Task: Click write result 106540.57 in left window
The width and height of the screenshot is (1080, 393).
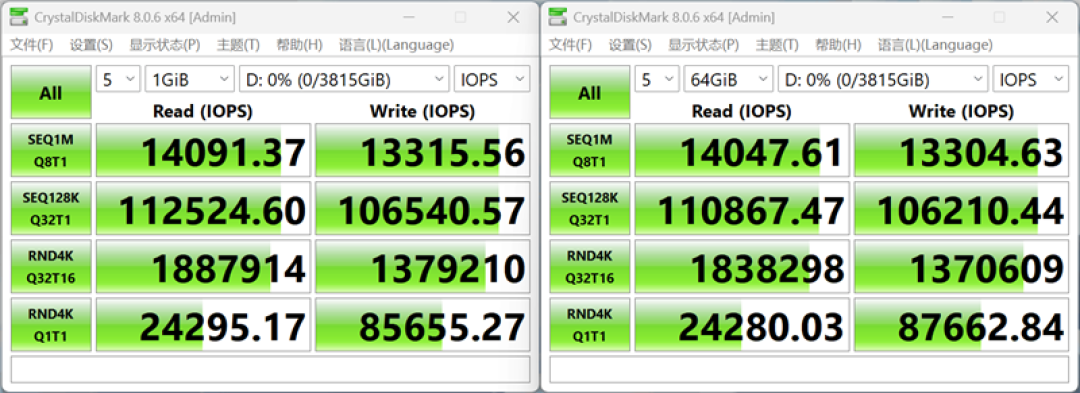Action: [x=423, y=209]
